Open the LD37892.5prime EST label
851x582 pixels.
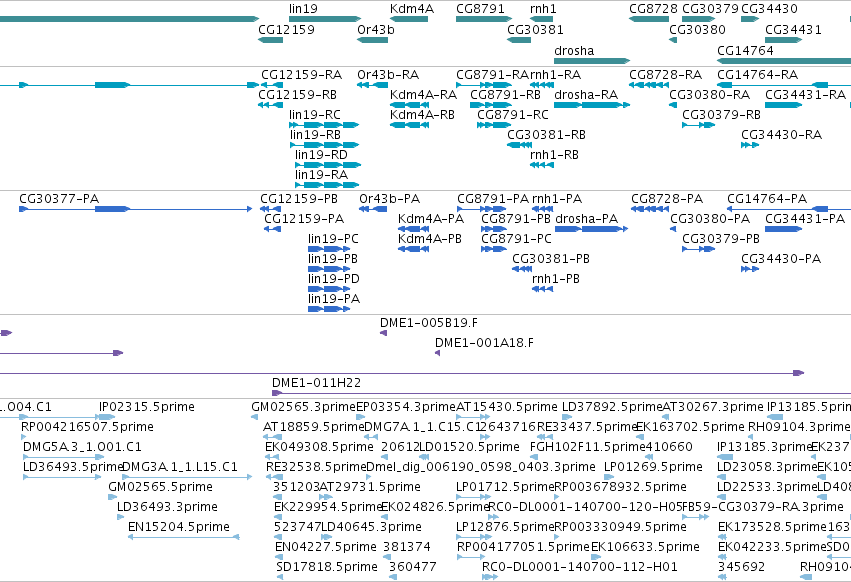612,407
